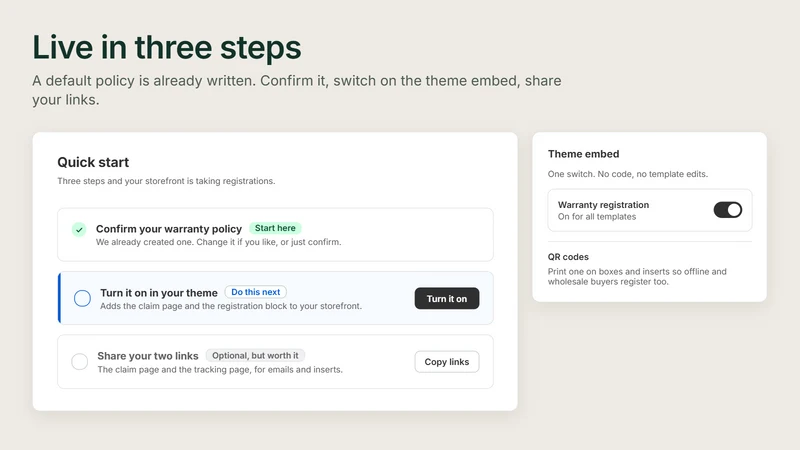
Task: Click the Live in three steps title
Action: 167,47
